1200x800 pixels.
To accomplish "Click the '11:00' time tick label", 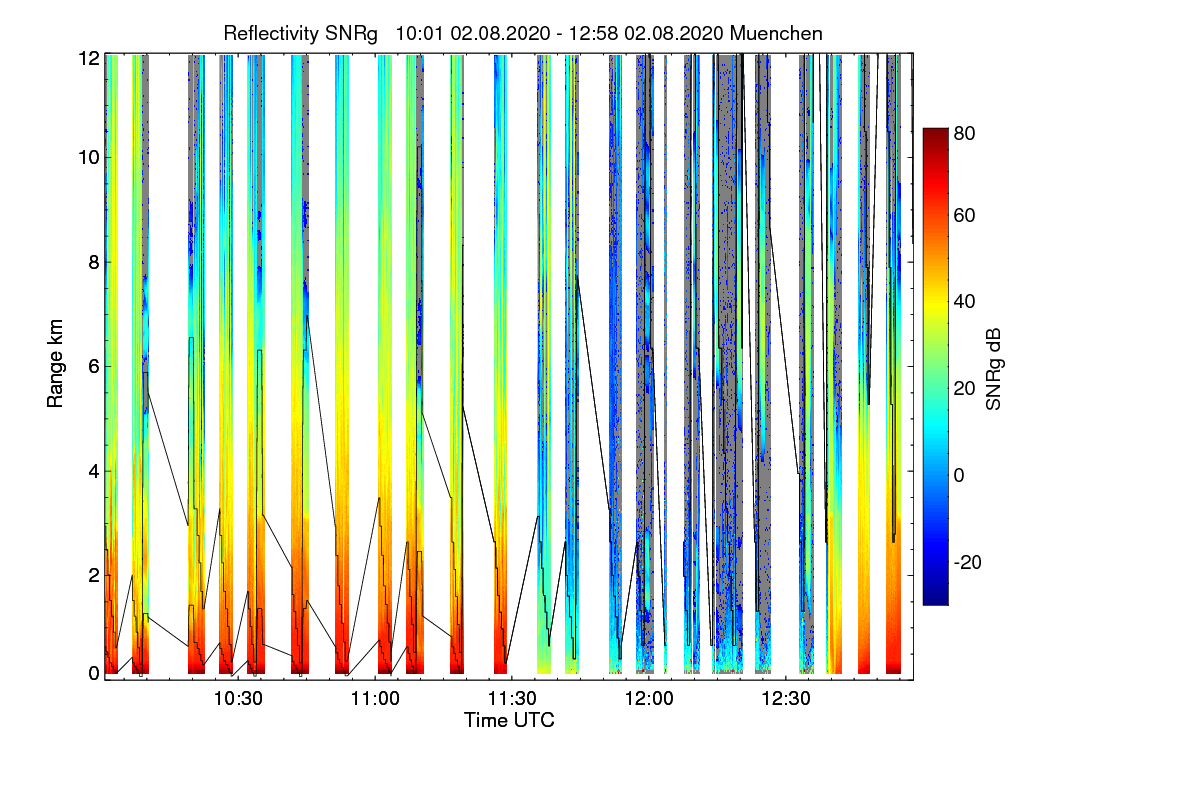I will (376, 698).
